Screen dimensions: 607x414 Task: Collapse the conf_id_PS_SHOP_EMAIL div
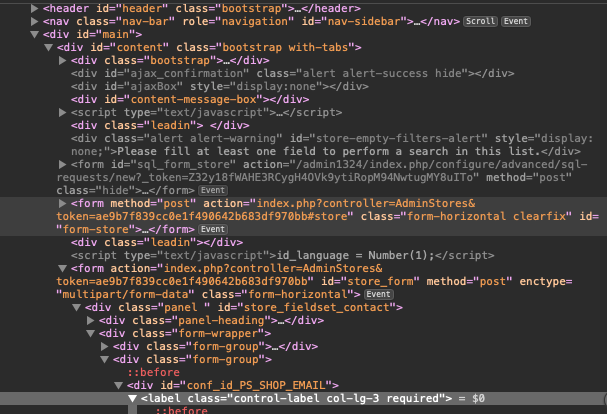coord(118,385)
